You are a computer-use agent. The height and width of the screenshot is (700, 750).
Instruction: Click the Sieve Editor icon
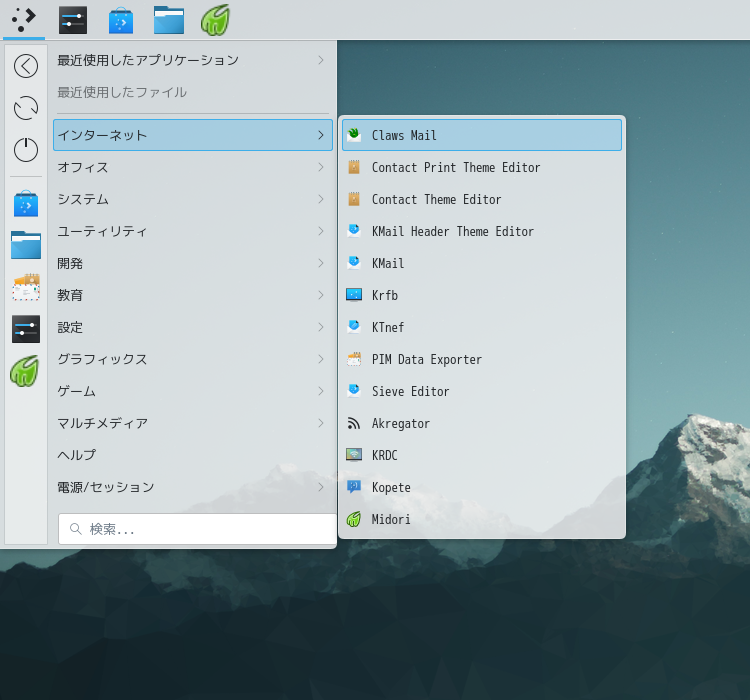(354, 391)
